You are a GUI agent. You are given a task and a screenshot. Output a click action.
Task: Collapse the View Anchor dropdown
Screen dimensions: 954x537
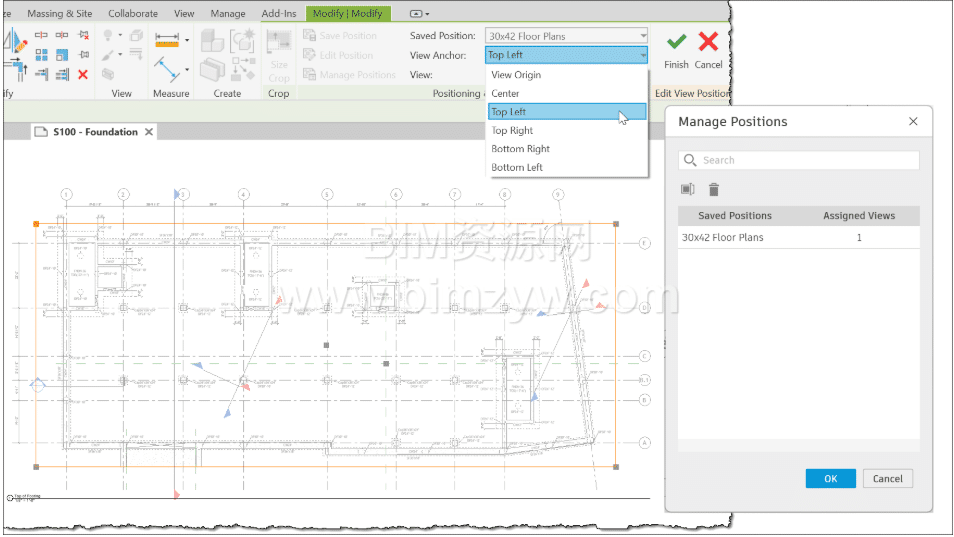642,55
